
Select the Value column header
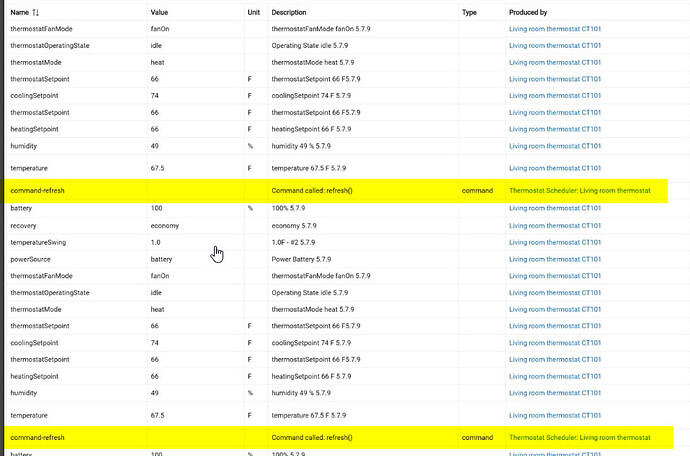tap(159, 12)
